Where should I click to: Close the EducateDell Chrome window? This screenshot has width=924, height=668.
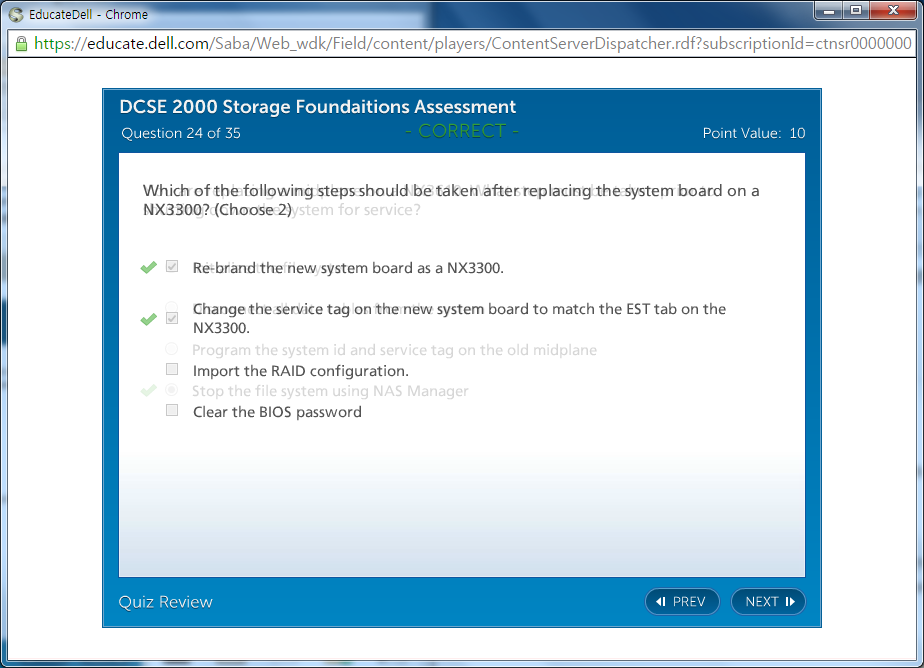tap(893, 11)
